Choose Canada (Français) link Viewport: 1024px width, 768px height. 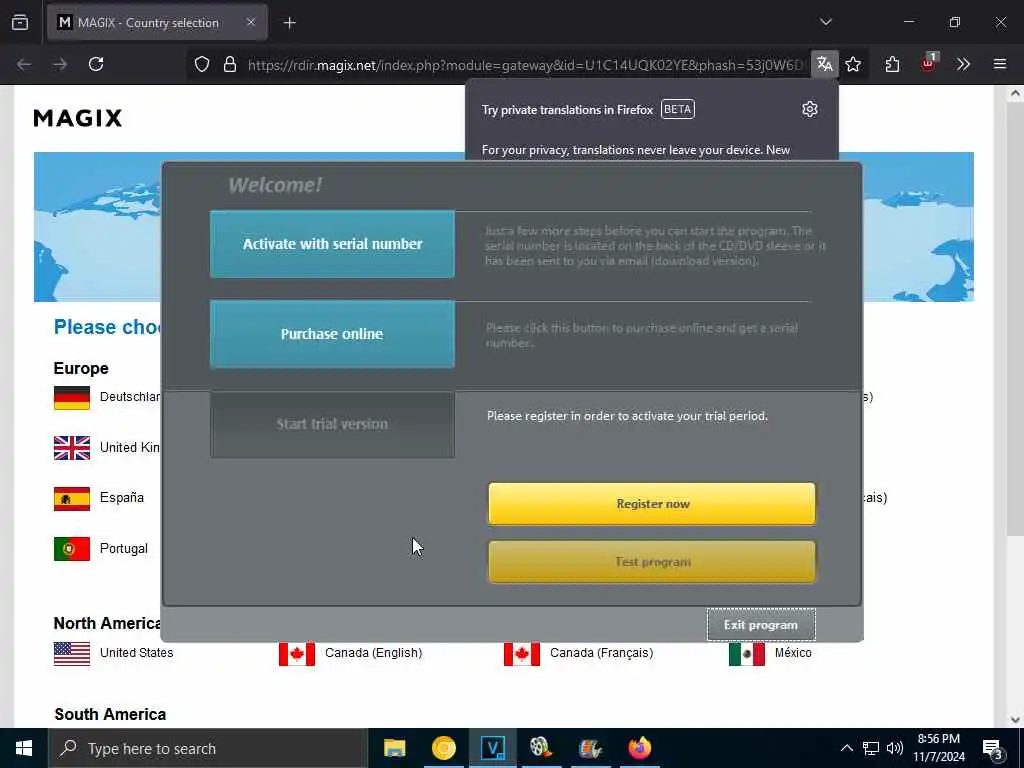(601, 652)
